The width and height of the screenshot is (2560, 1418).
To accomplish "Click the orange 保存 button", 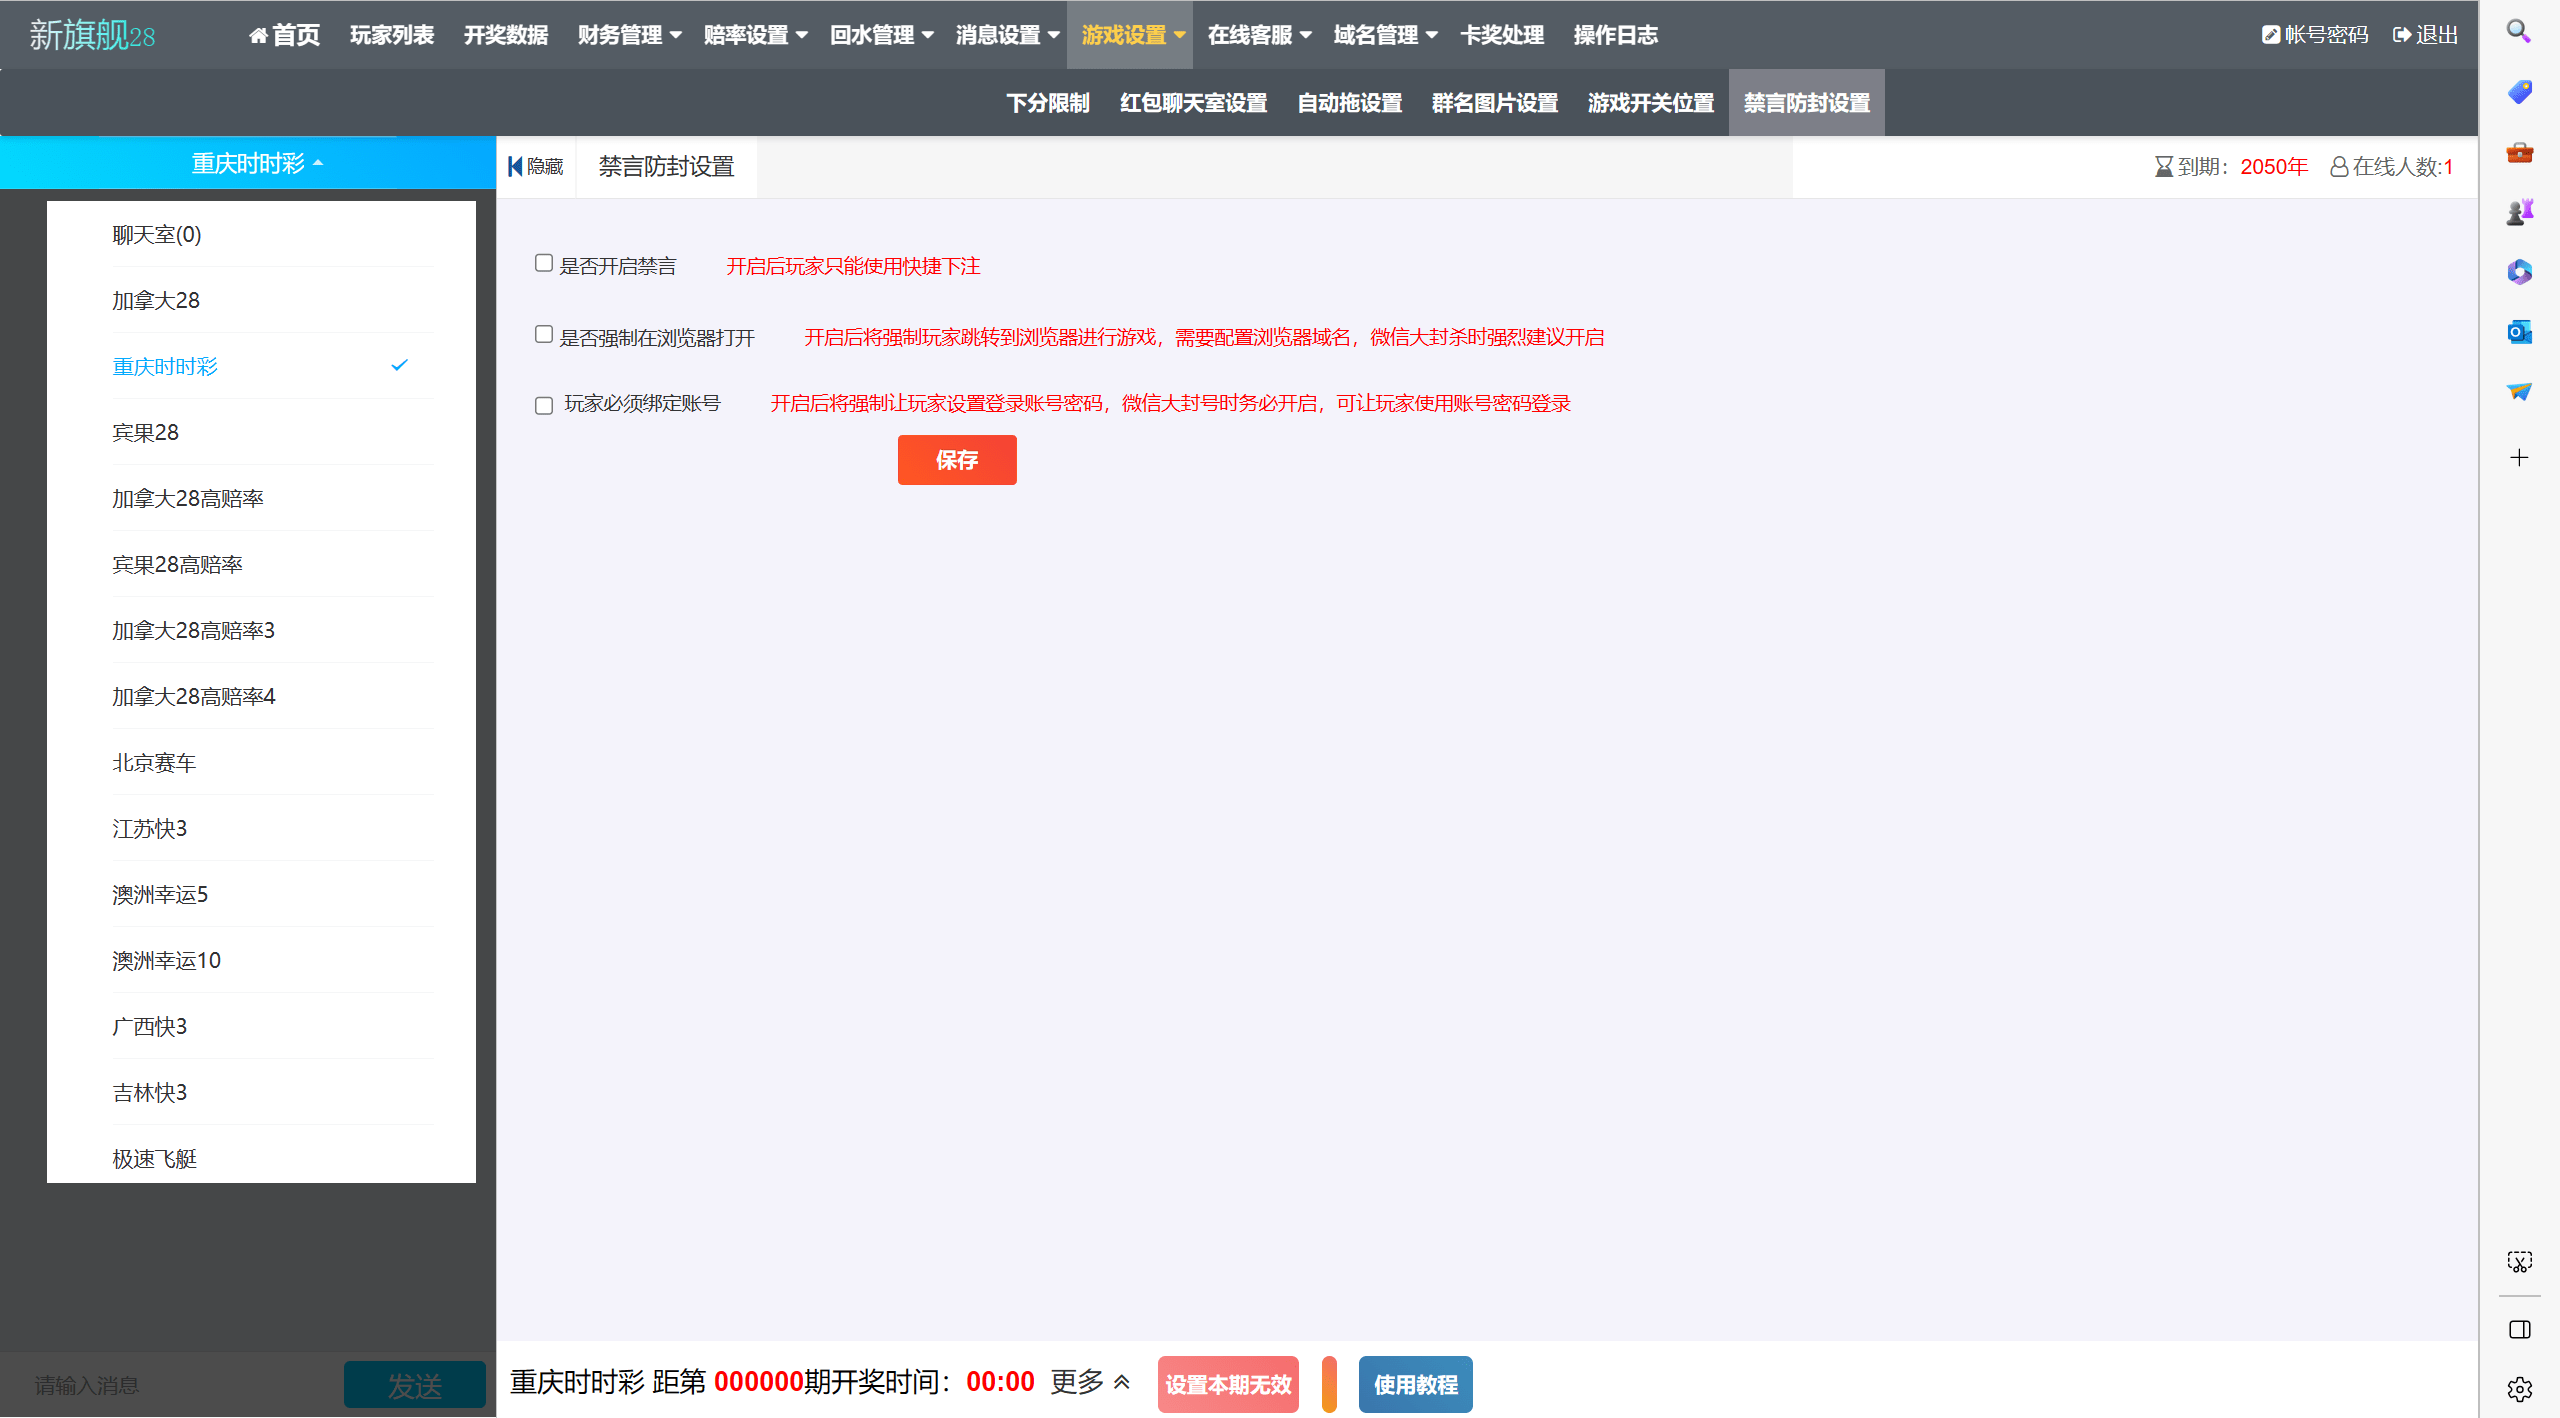I will [x=957, y=460].
